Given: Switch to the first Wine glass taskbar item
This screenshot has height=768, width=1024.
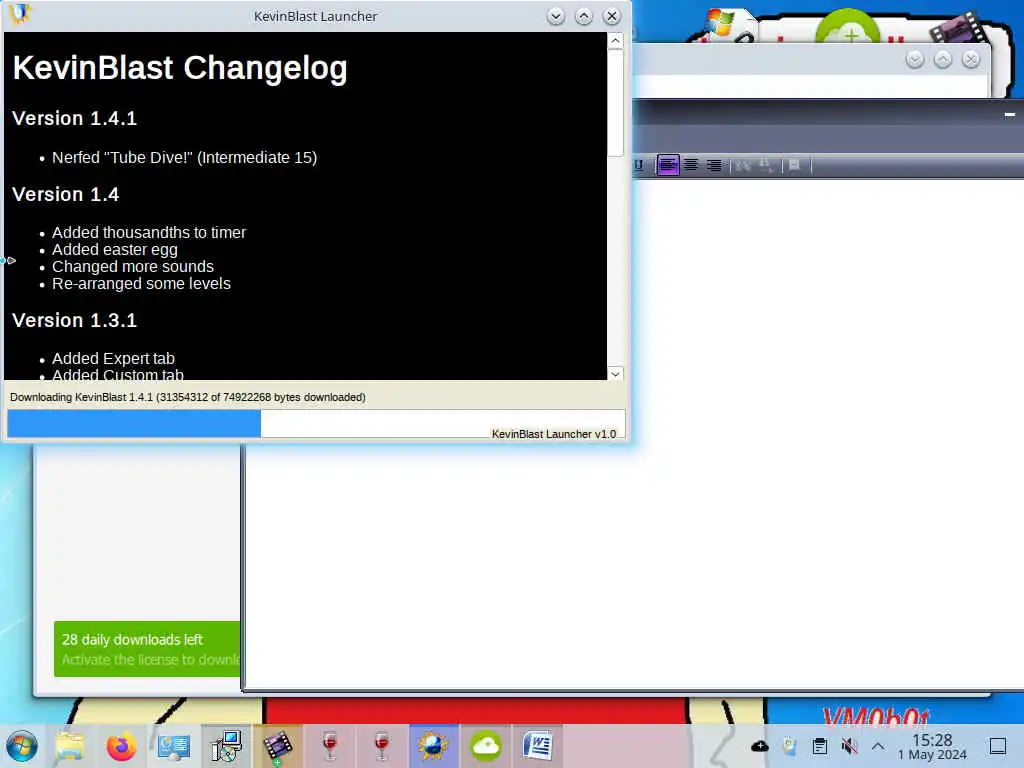Looking at the screenshot, I should click(x=330, y=746).
